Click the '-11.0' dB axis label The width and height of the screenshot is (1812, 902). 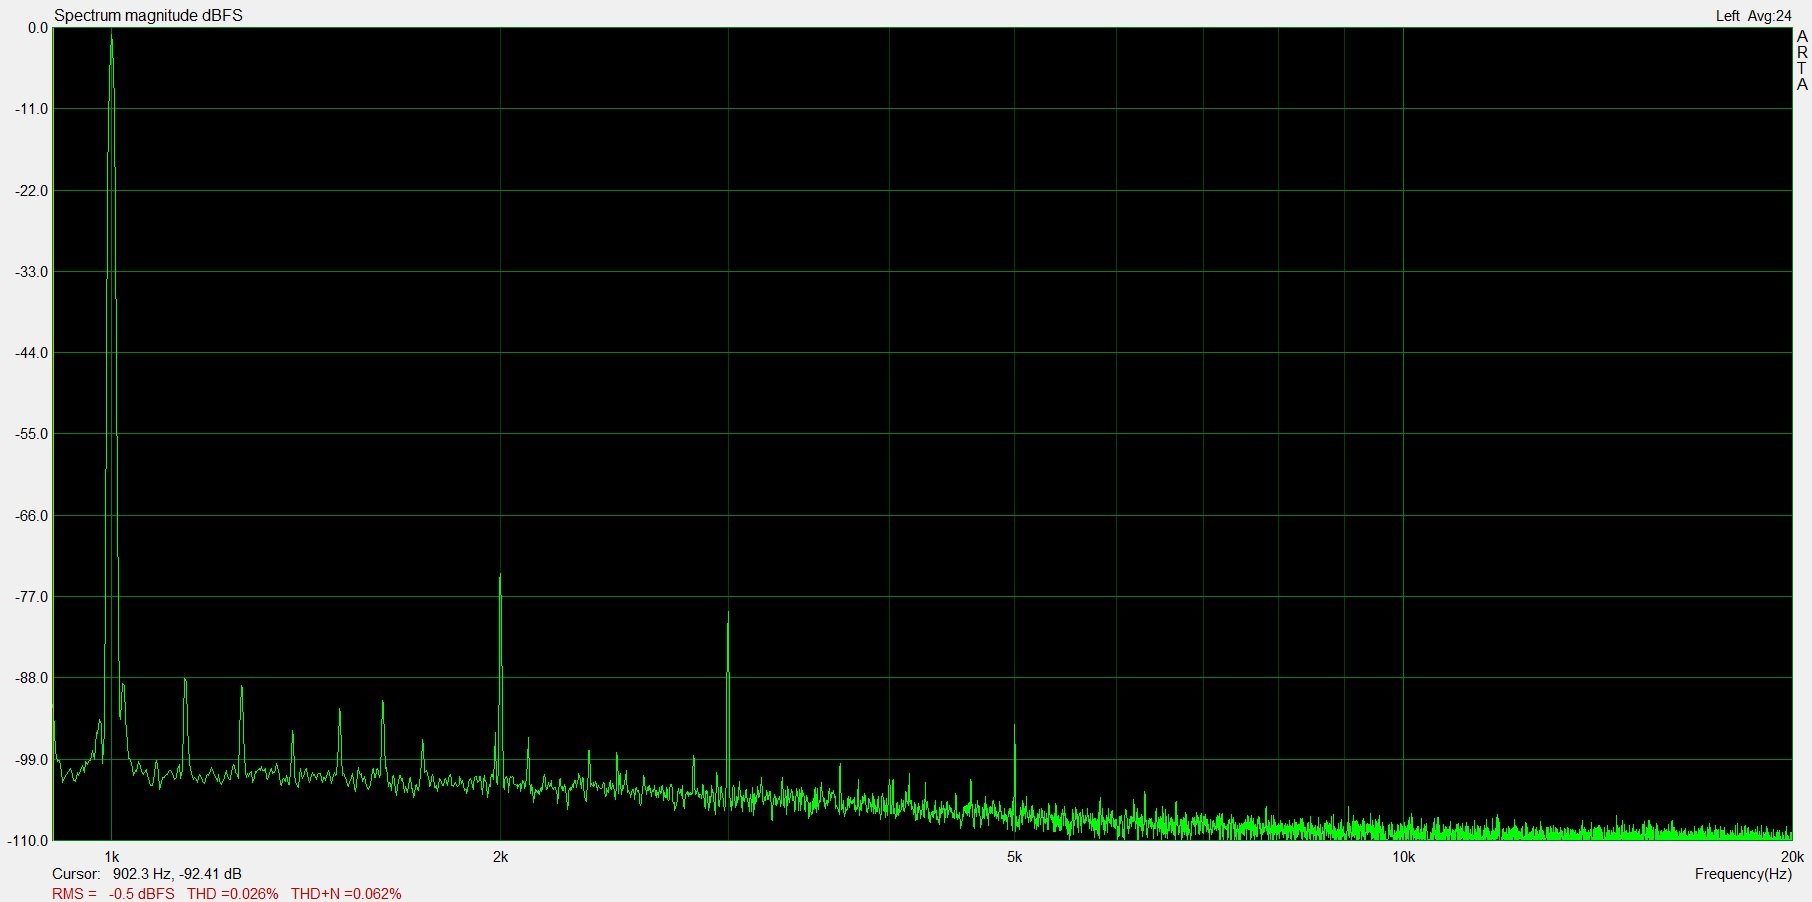32,109
